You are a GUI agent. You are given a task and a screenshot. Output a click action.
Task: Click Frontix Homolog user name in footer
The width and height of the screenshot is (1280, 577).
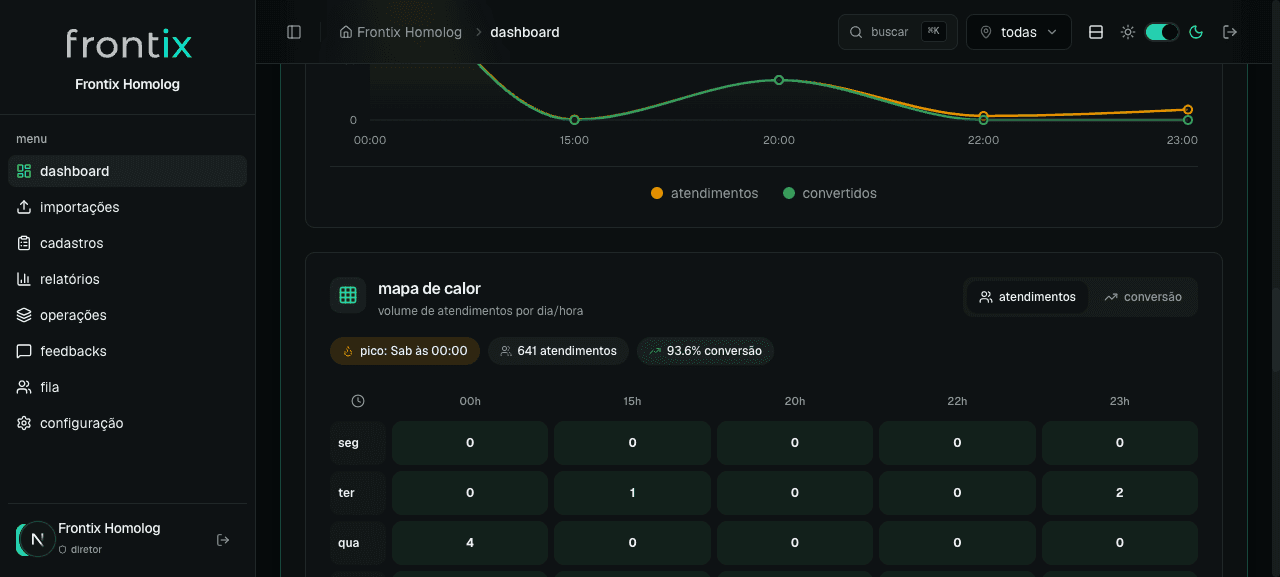pos(109,528)
